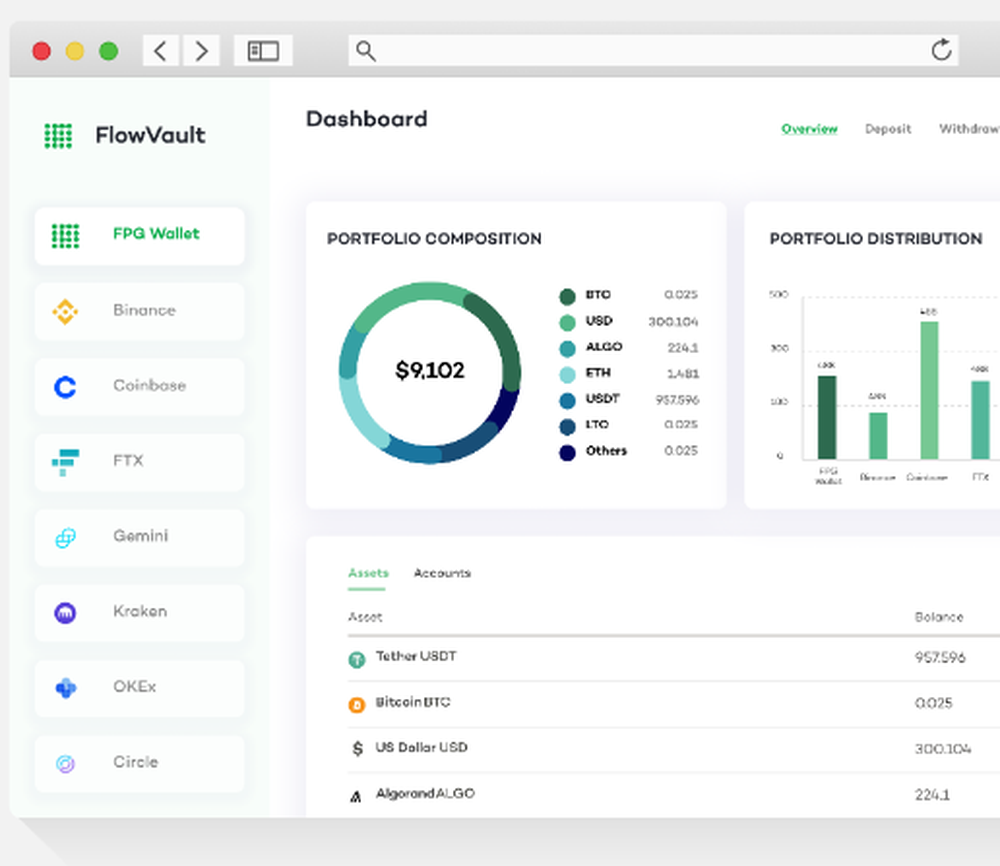Select the Assets tab
The image size is (1000, 866).
[x=368, y=573]
